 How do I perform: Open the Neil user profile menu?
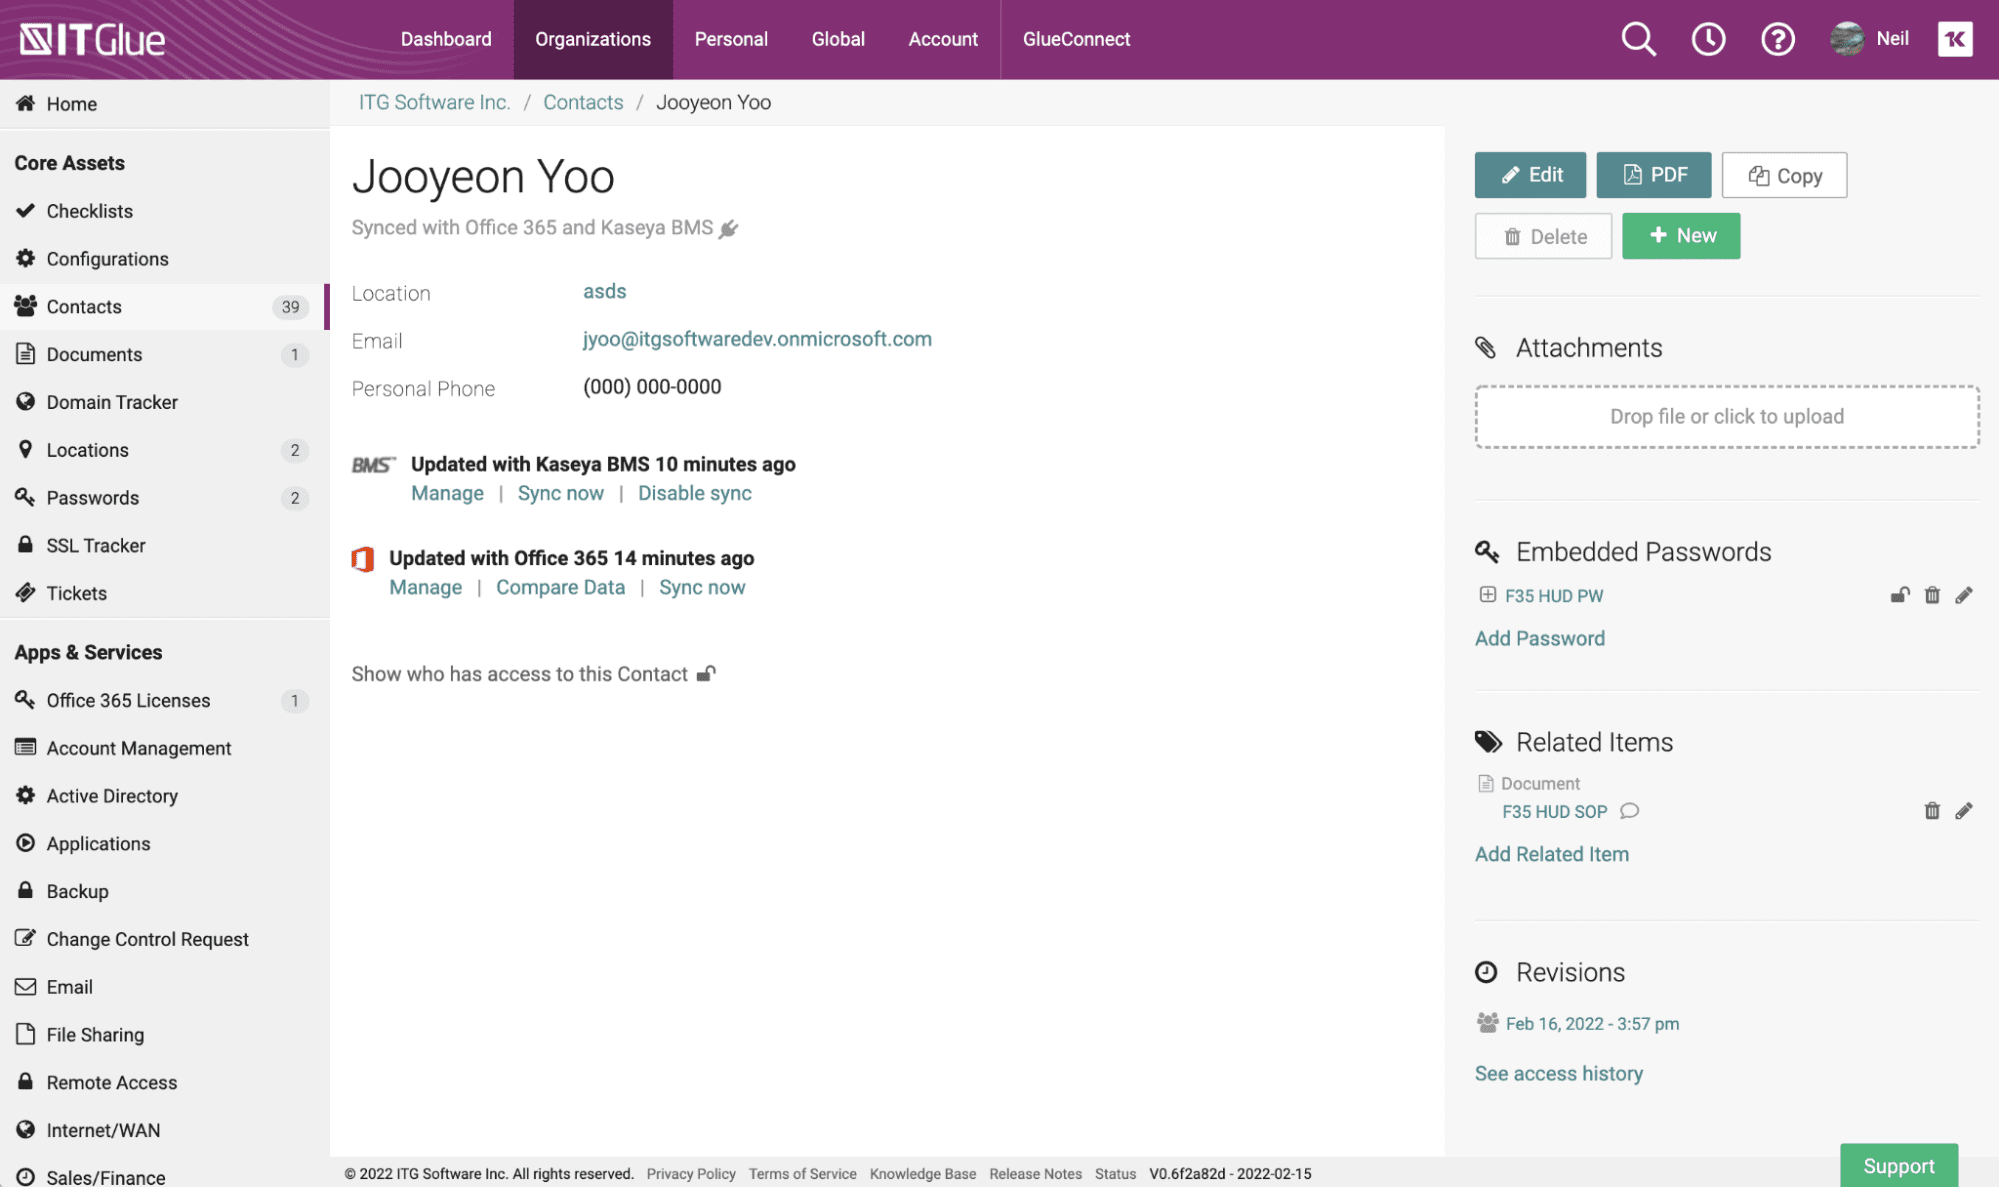point(1870,39)
